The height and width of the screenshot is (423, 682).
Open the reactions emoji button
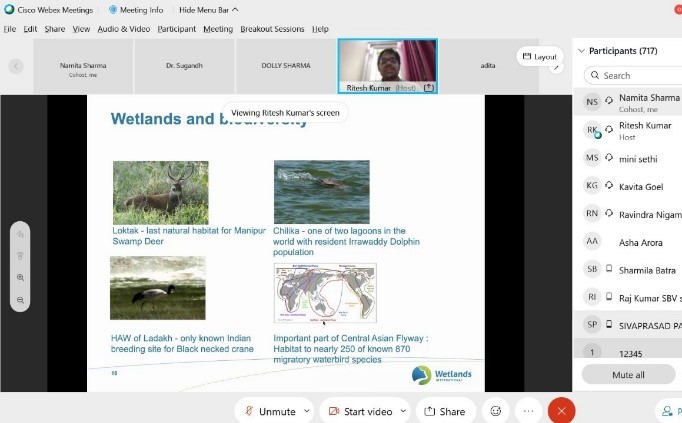coord(495,411)
